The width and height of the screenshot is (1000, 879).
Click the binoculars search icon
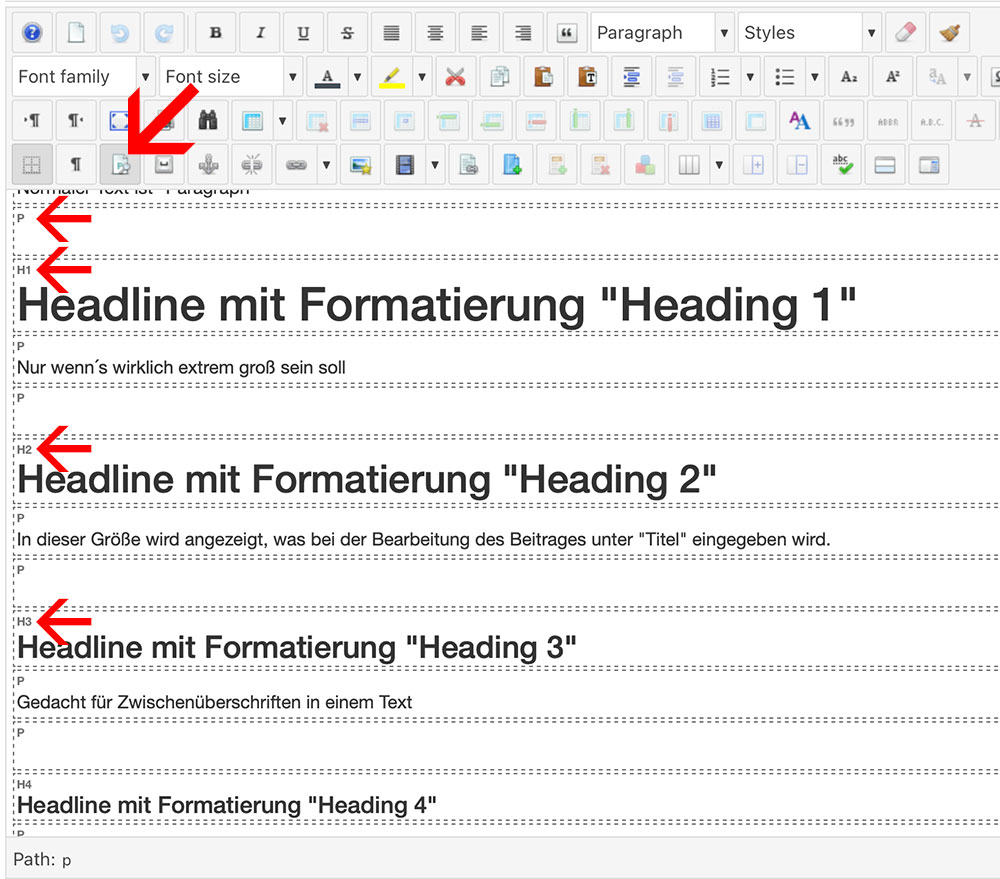(x=209, y=121)
